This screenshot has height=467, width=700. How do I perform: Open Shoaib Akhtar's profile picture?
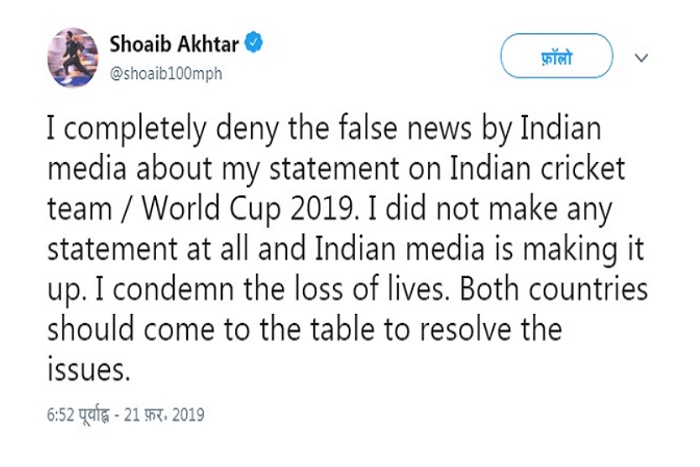tap(72, 58)
